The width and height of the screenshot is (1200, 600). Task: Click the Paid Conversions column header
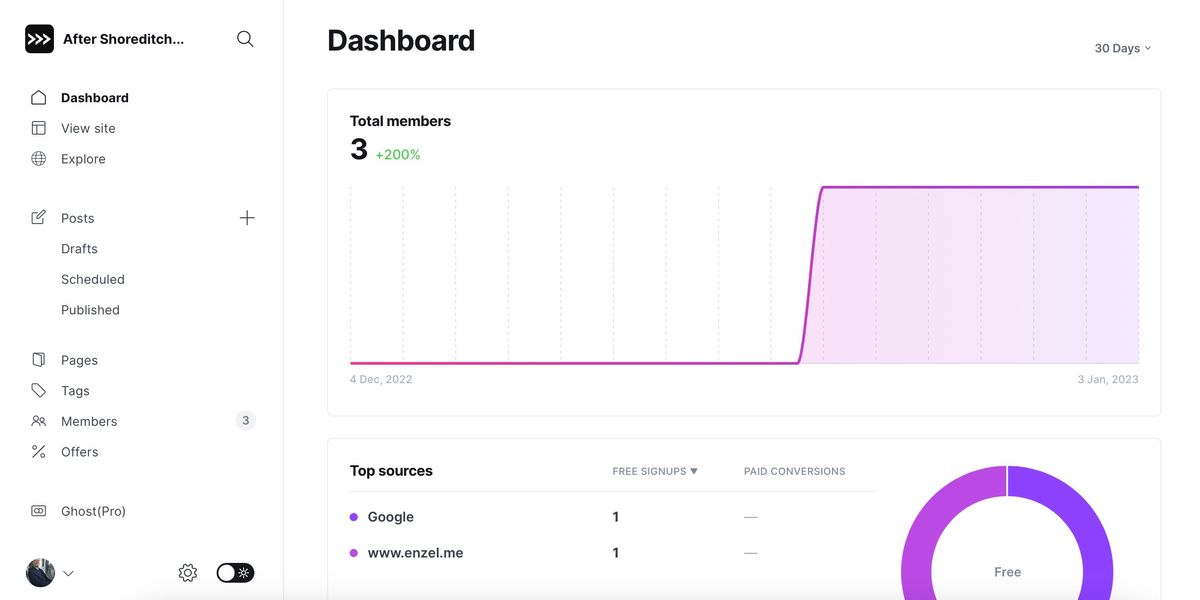(x=795, y=471)
